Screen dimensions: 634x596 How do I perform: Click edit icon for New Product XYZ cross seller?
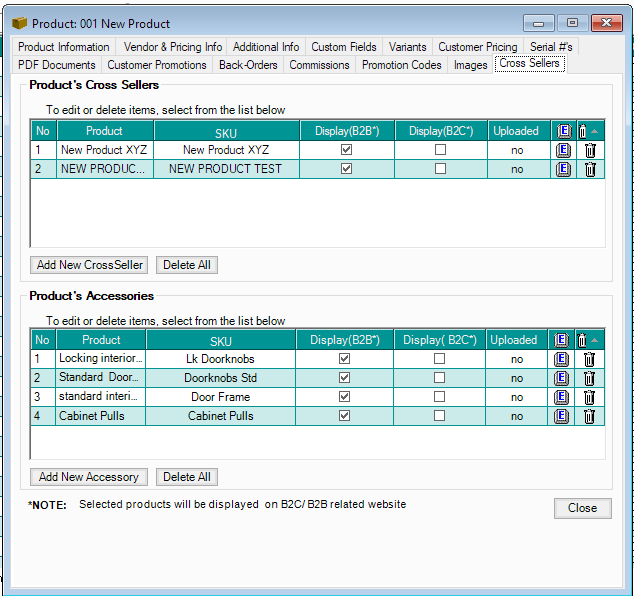(x=562, y=150)
